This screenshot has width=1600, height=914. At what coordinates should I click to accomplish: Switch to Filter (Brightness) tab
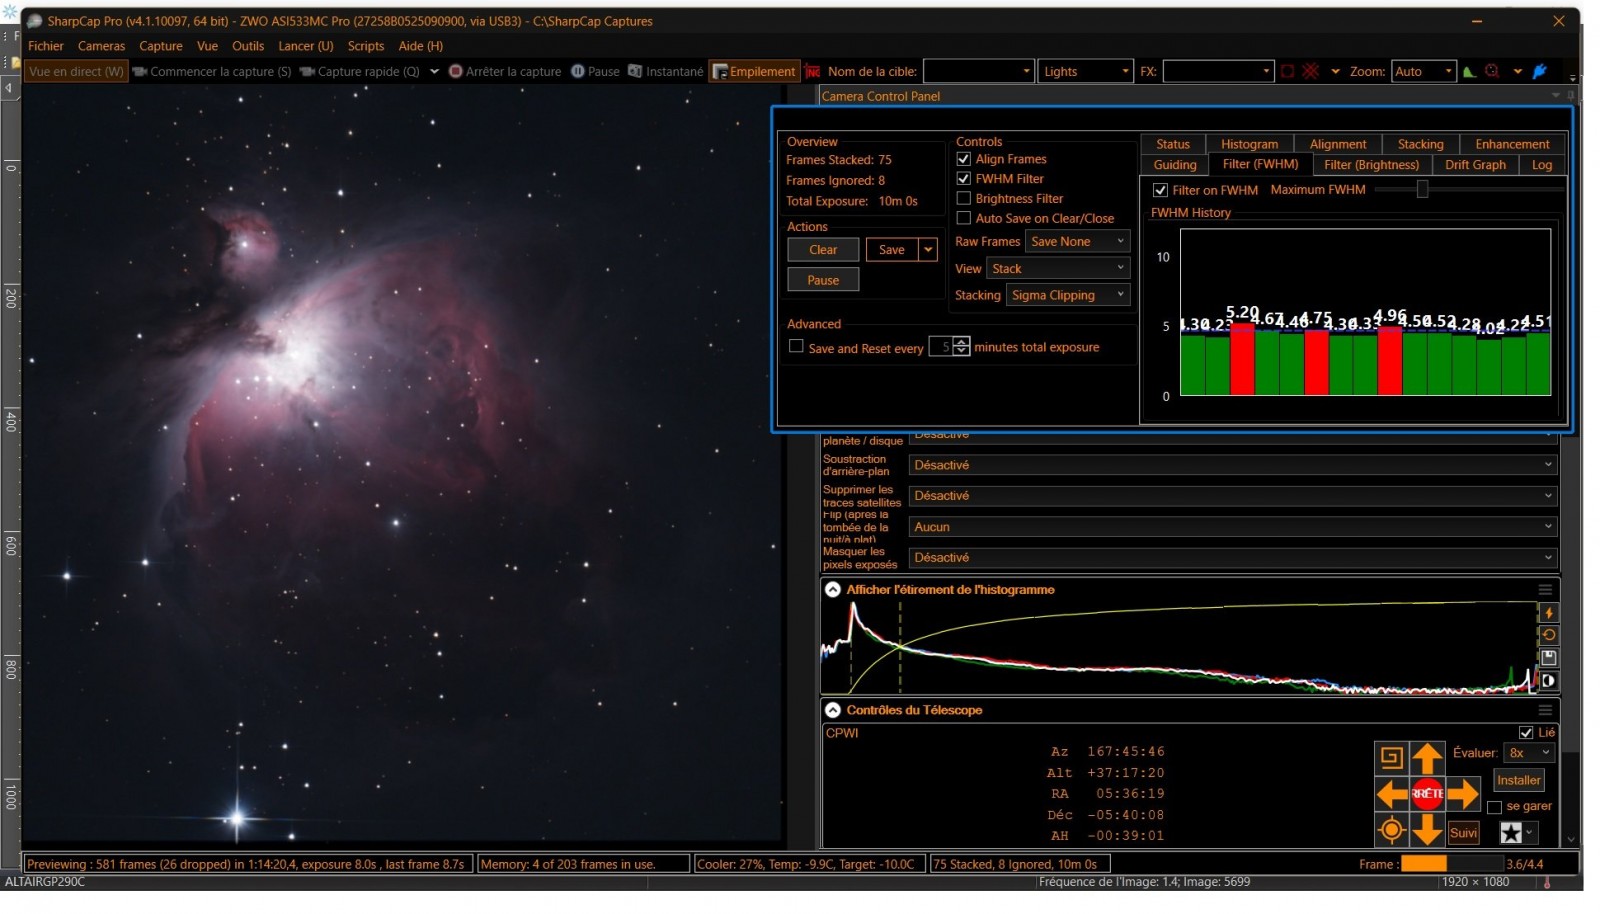[1371, 166]
